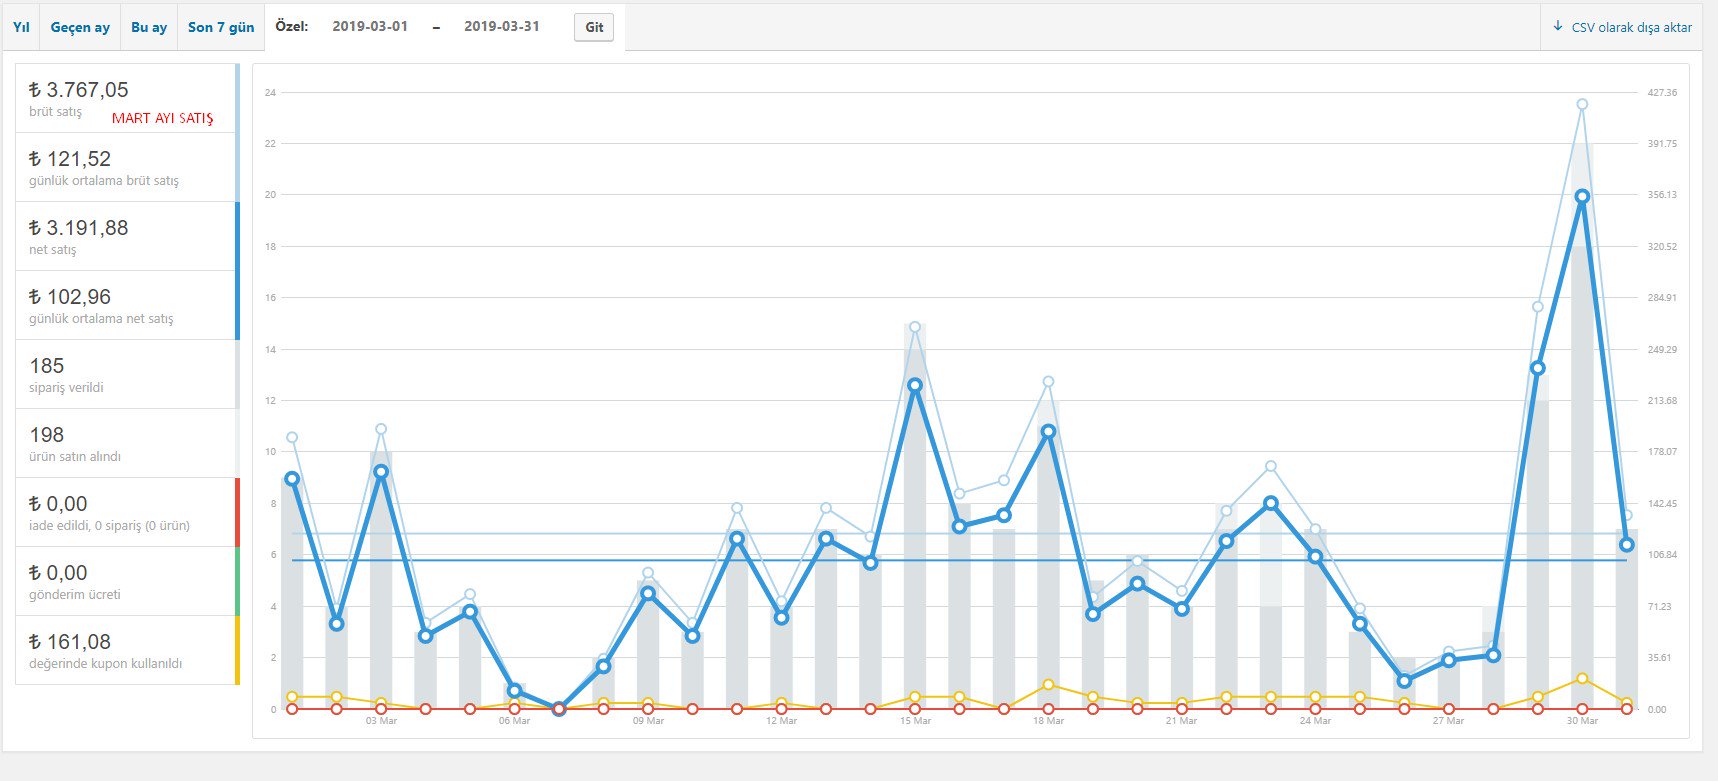Click the ₺ 102,96 average net value
Image resolution: width=1718 pixels, height=781 pixels.
(x=70, y=297)
